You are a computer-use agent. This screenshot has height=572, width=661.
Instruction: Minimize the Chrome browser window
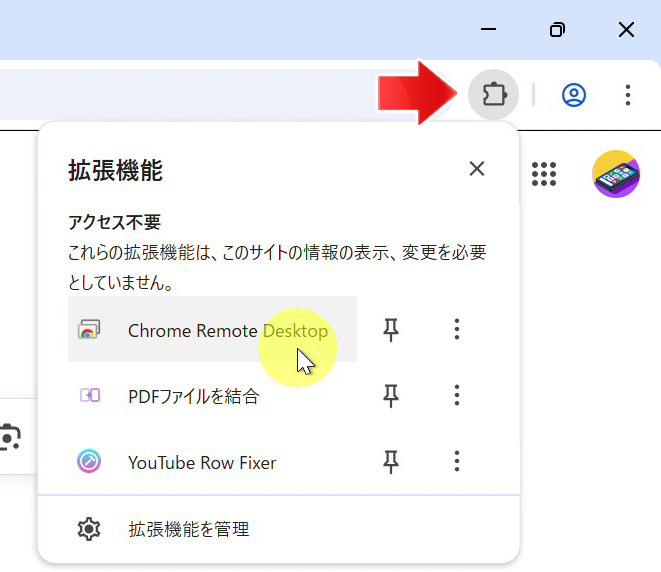pos(488,30)
